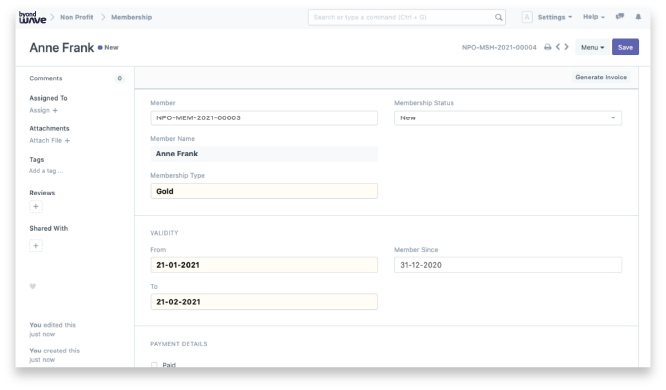Click Generate Invoice button

tap(601, 77)
